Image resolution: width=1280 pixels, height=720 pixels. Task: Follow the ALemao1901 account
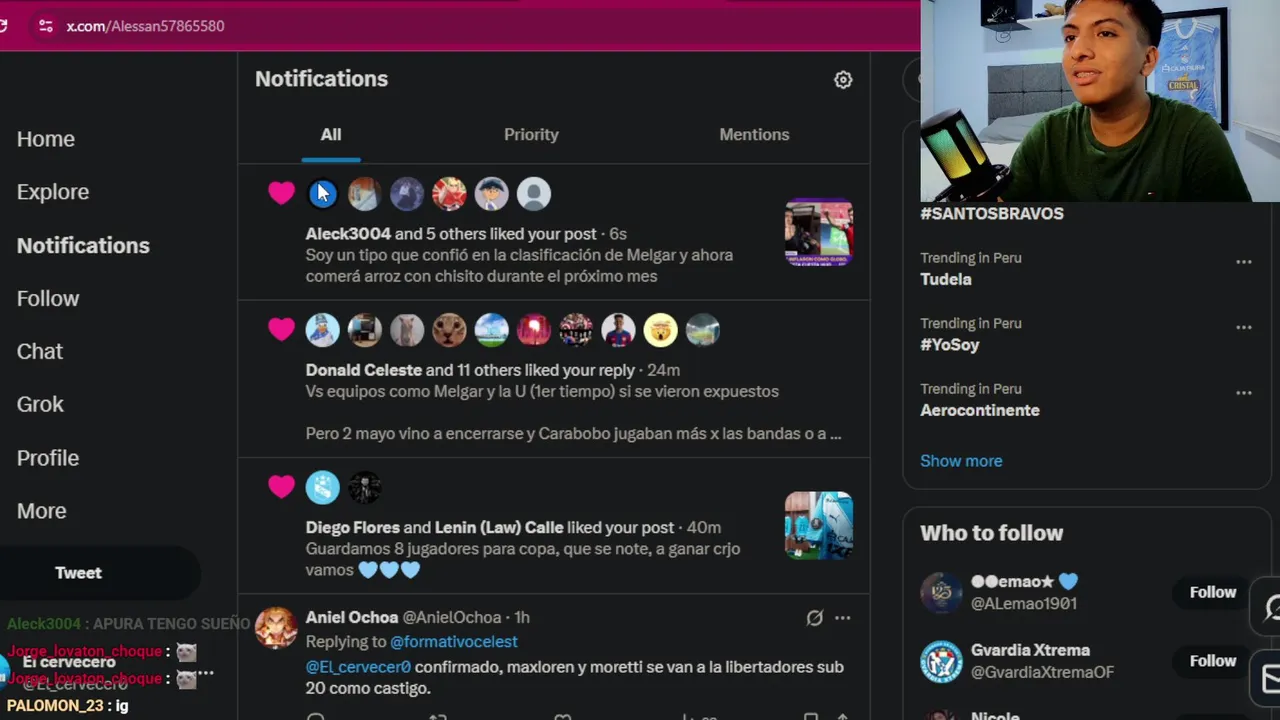coord(1213,592)
